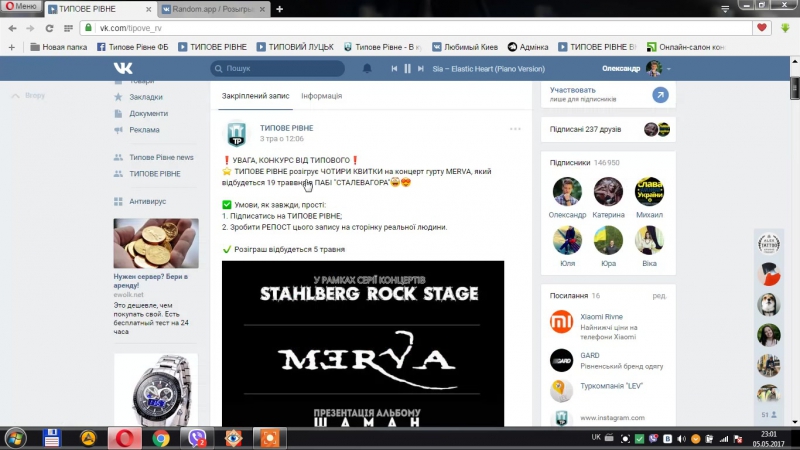Click ред. to edit links
This screenshot has height=450, width=800.
(x=659, y=296)
